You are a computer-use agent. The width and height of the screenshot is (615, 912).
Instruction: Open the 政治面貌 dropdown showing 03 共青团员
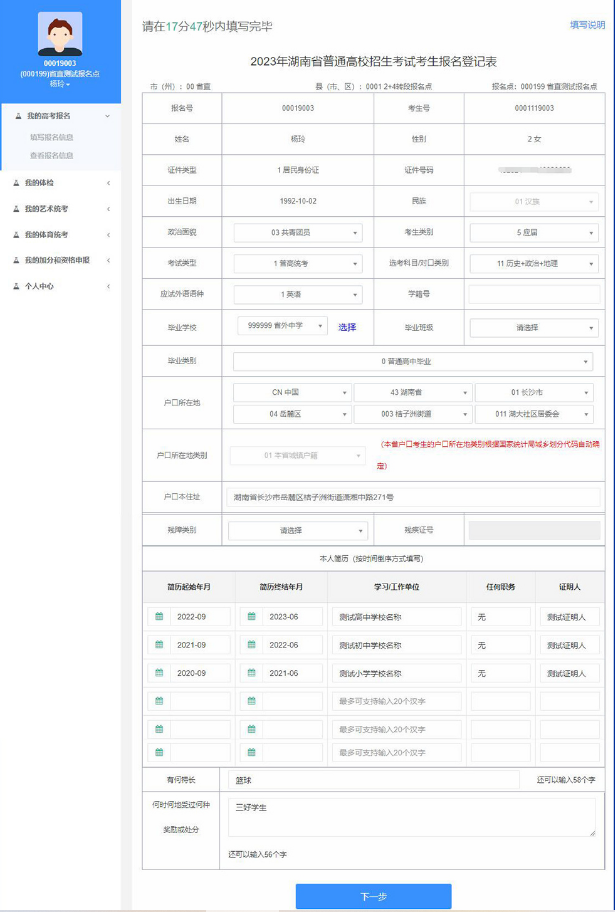pyautogui.click(x=299, y=233)
